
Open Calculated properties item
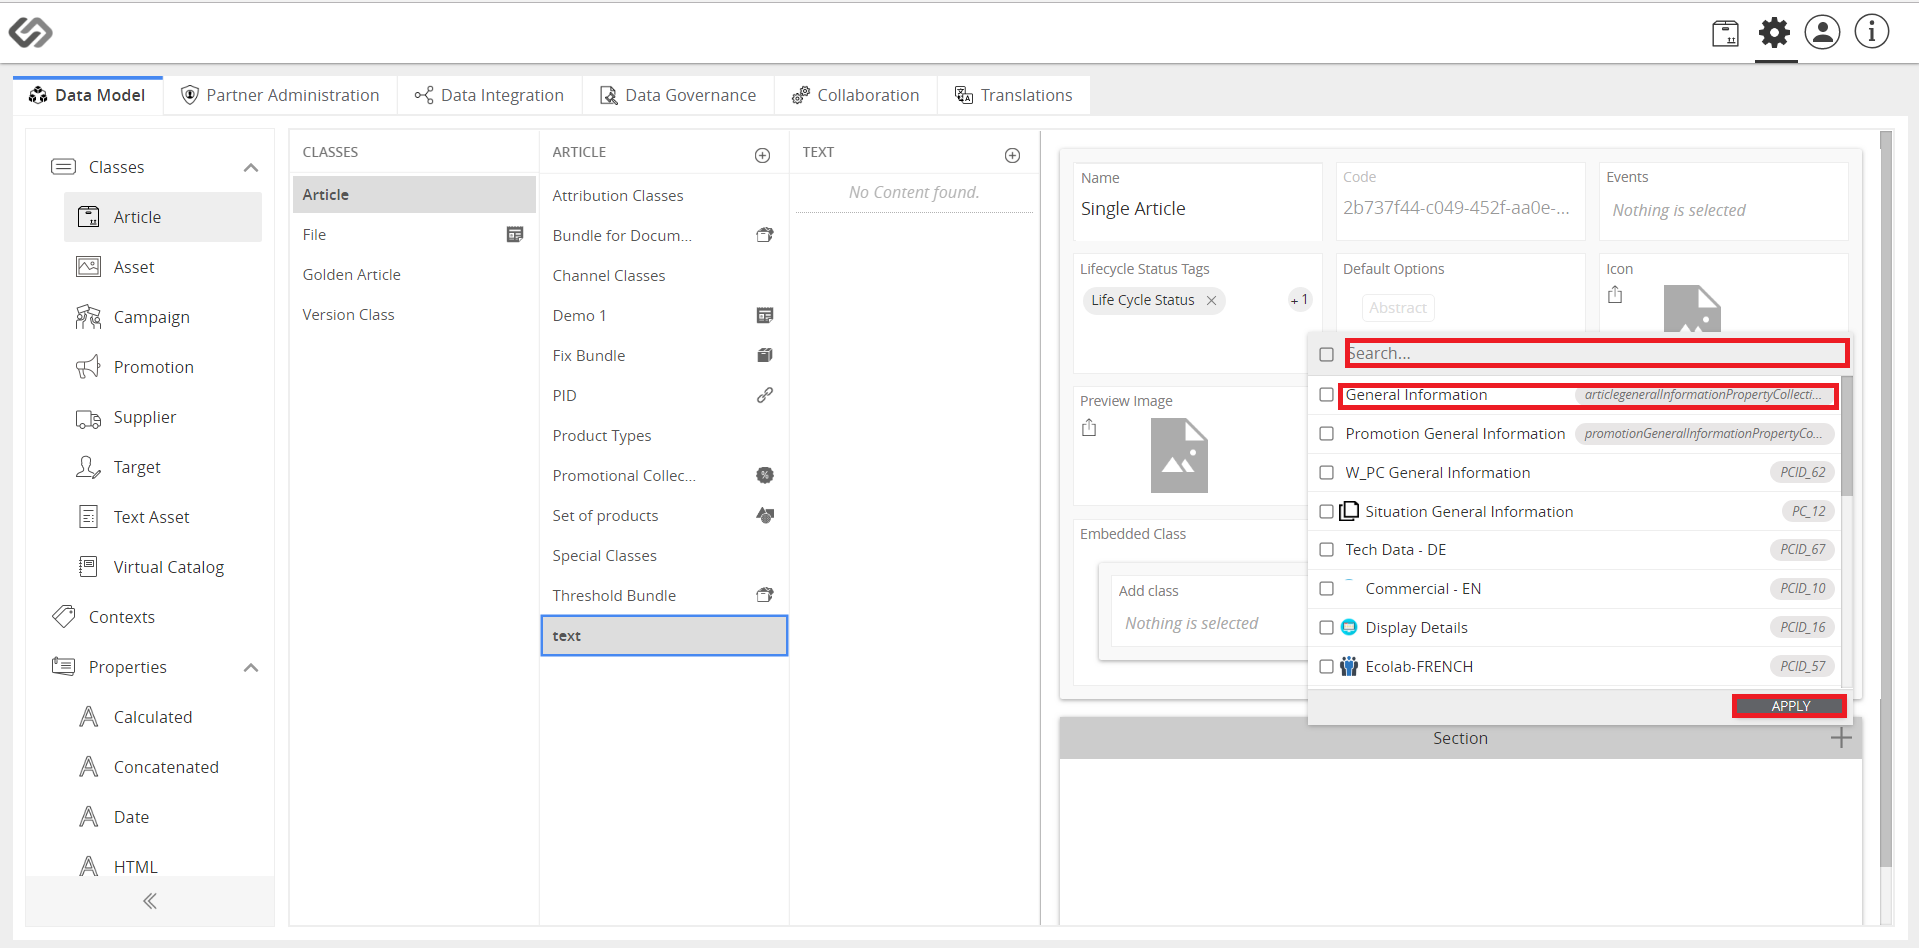[152, 717]
